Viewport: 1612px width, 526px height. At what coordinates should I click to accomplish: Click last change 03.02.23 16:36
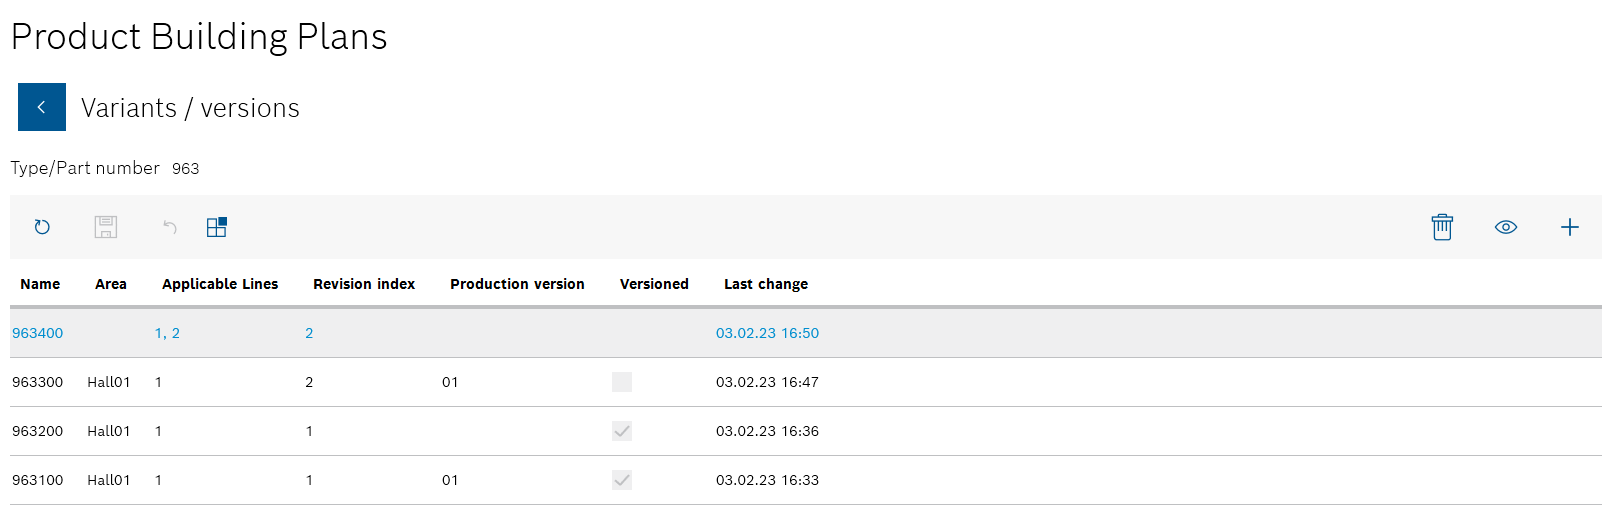(x=767, y=431)
